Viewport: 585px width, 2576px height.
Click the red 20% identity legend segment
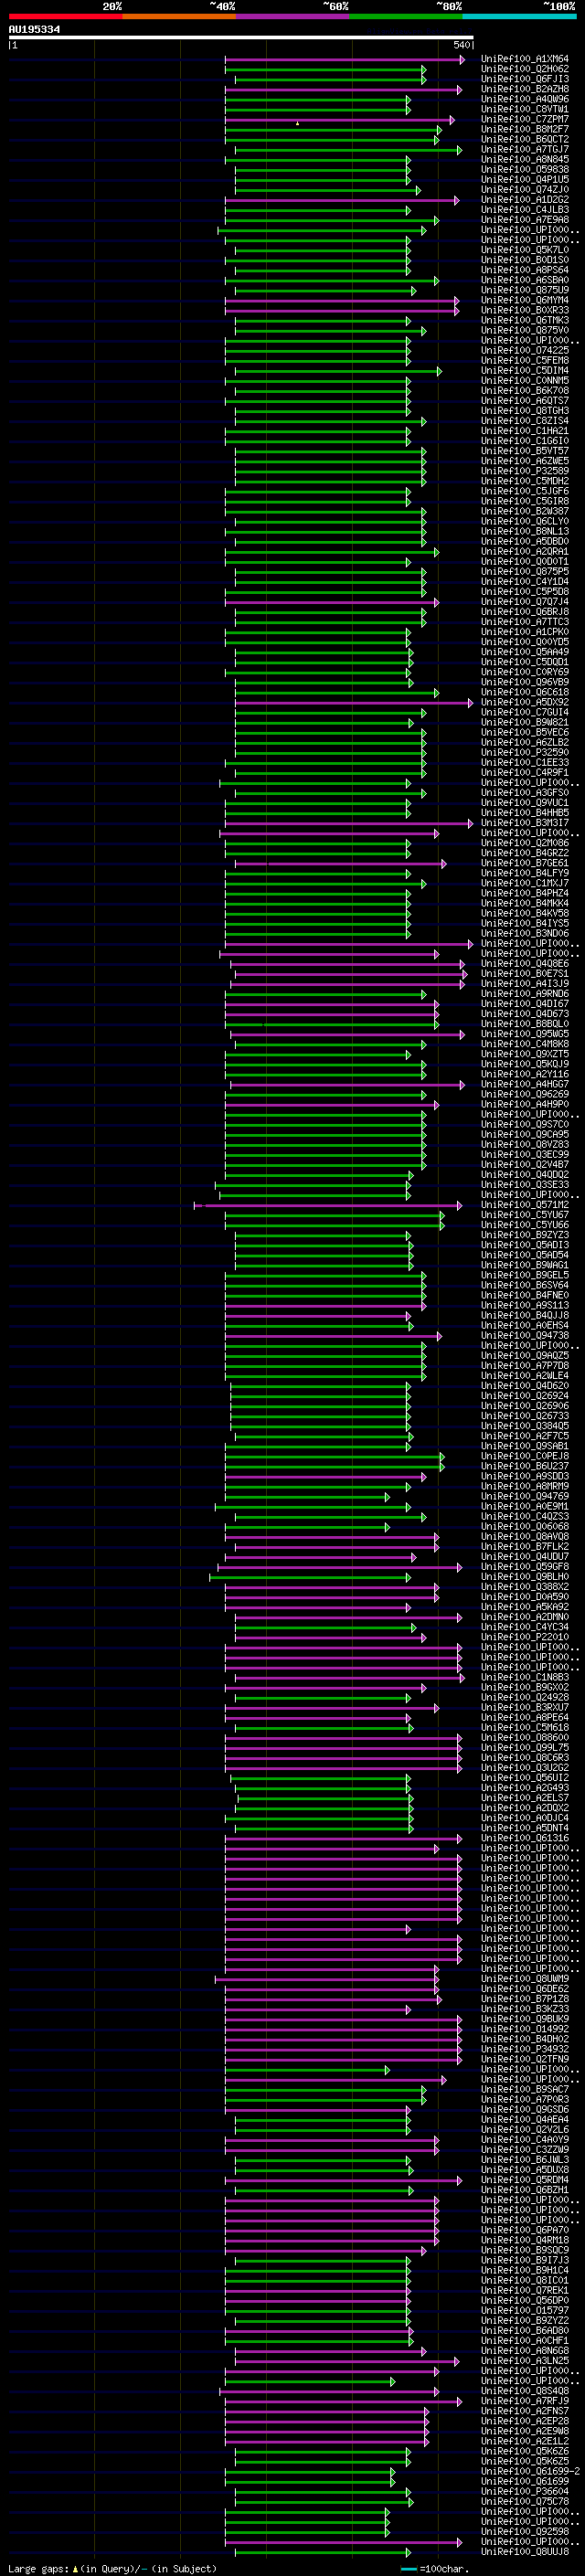(65, 16)
